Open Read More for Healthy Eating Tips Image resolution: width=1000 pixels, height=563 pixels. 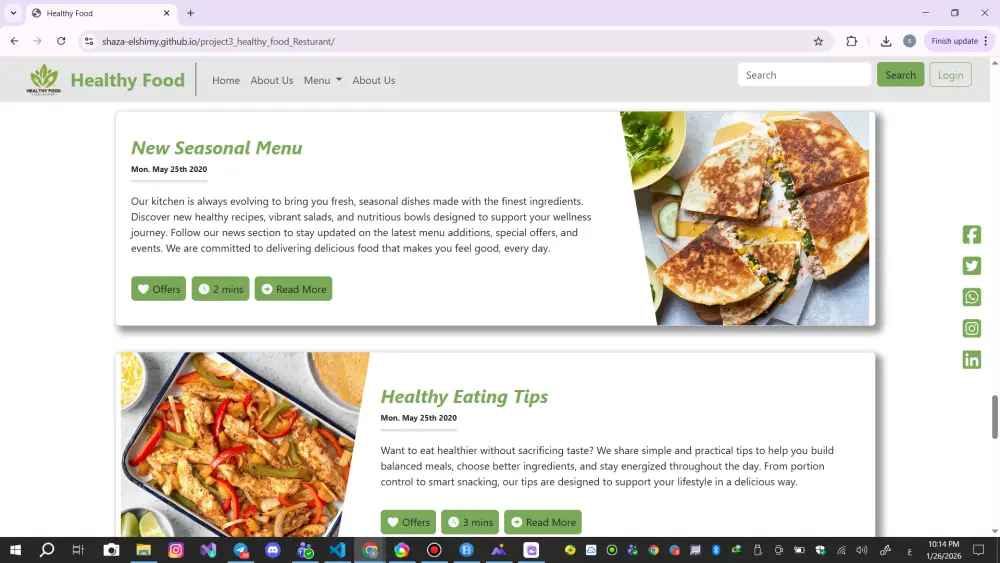pos(543,522)
